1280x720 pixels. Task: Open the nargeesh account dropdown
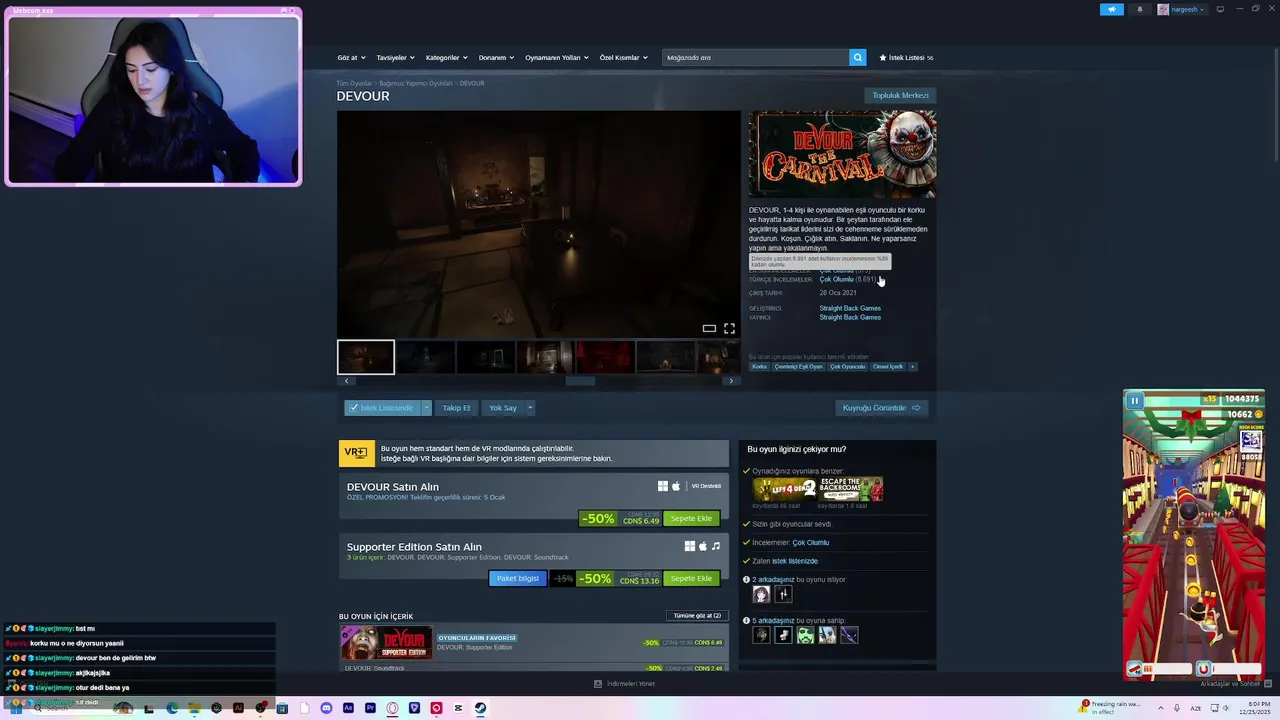1181,9
